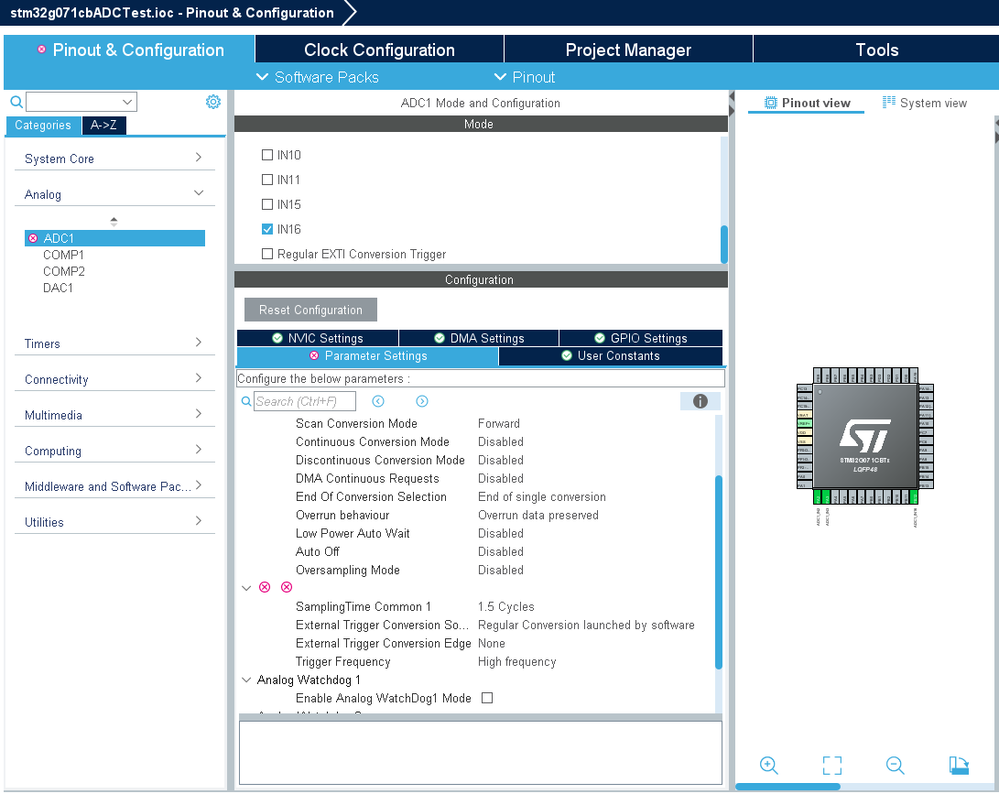Collapse the group with red error icons
999x795 pixels.
click(x=247, y=587)
